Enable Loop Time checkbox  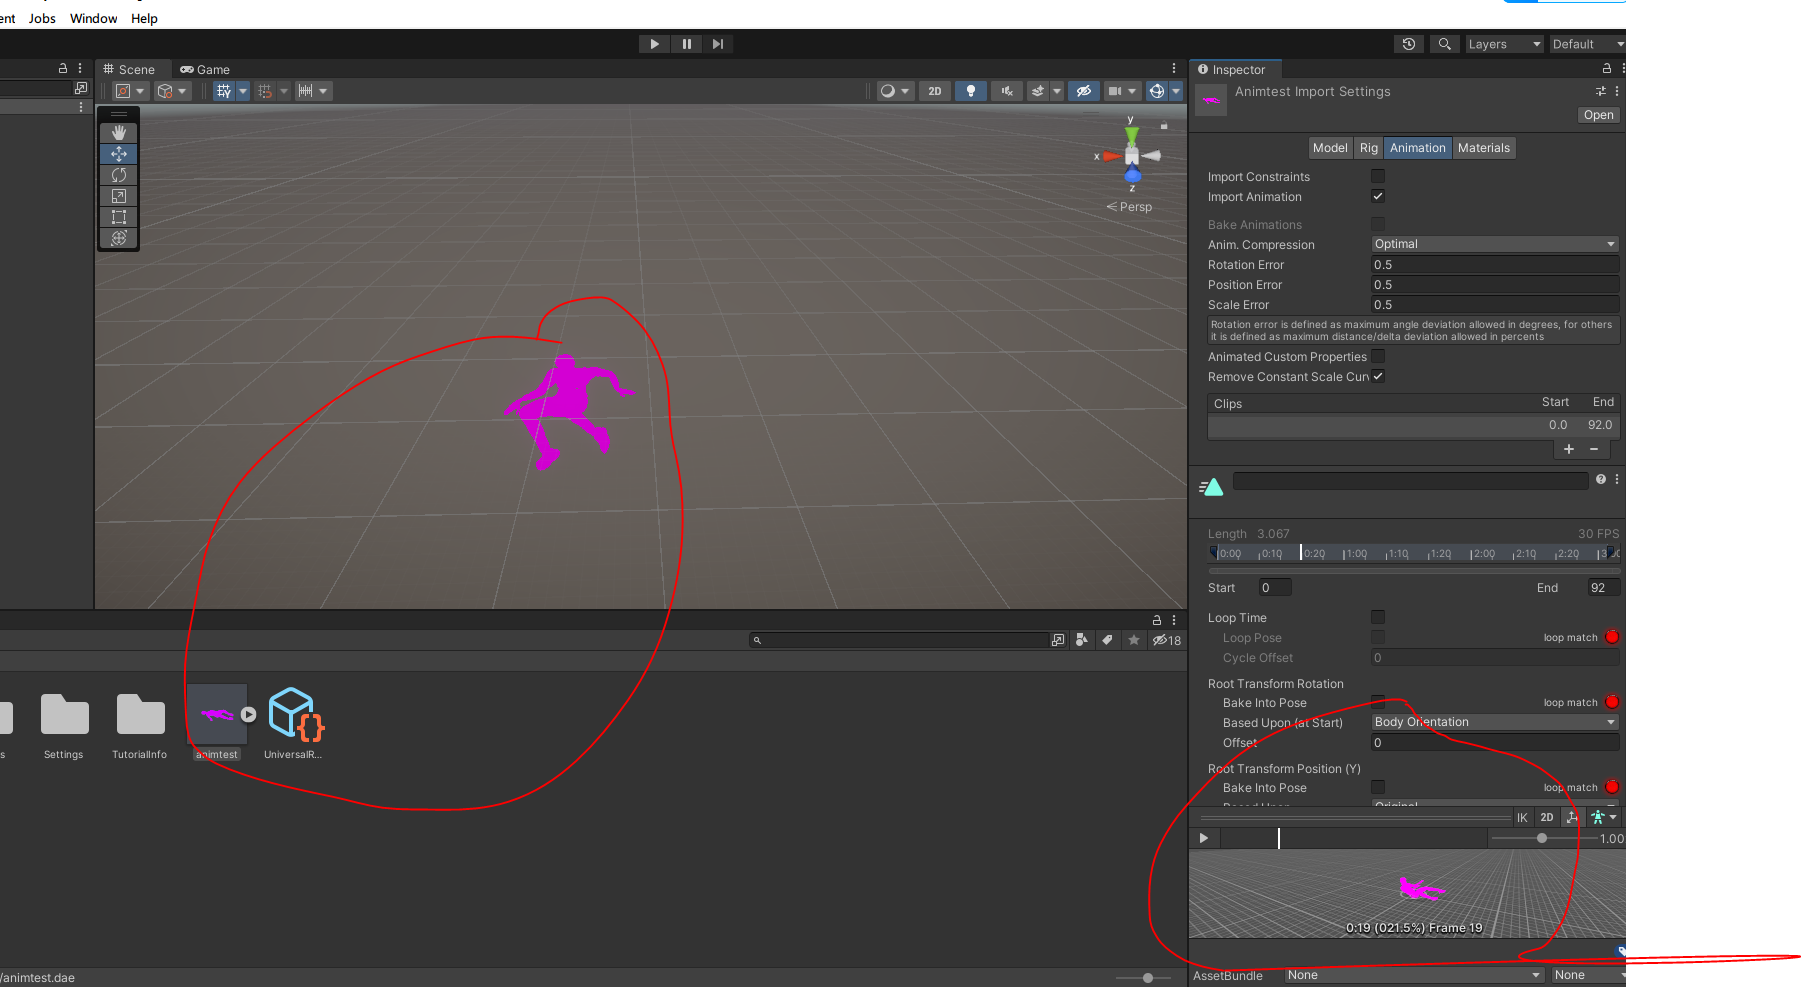pyautogui.click(x=1378, y=617)
